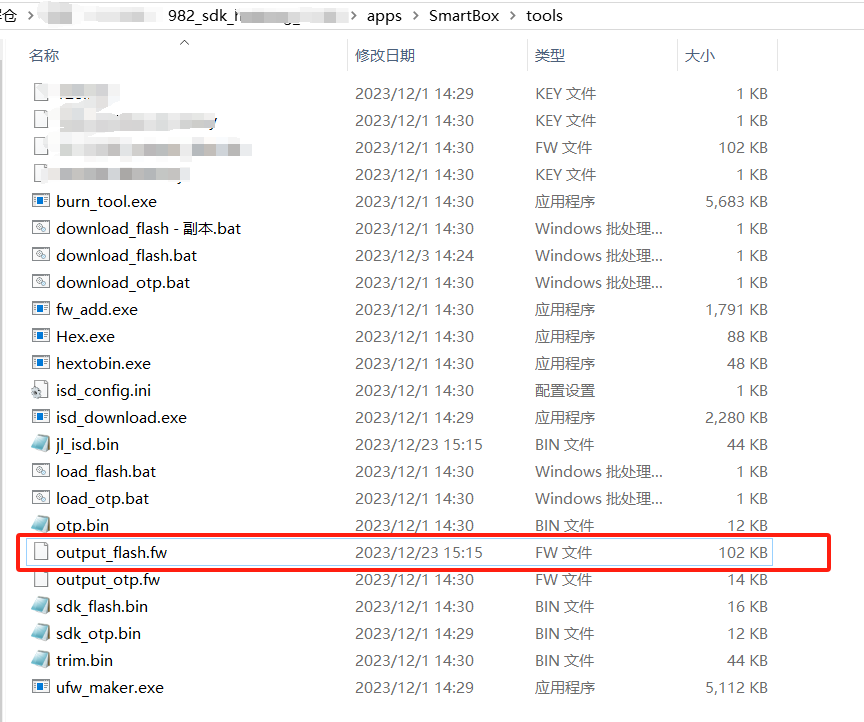Click the 48 KB size cell
Viewport: 864px width, 722px height.
(x=748, y=363)
